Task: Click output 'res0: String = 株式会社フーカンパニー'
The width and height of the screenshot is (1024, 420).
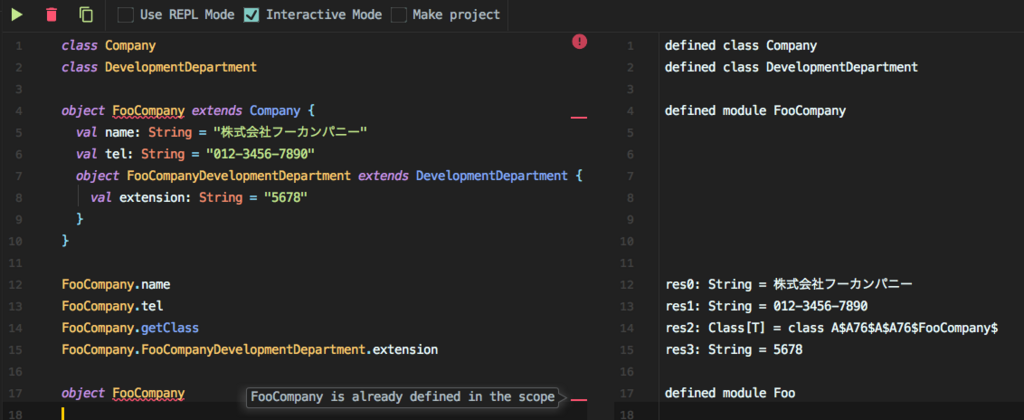Action: coord(788,285)
